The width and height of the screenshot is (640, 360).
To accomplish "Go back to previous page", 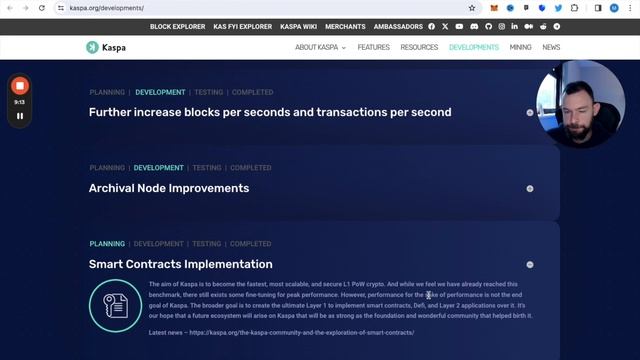I will (x=10, y=8).
